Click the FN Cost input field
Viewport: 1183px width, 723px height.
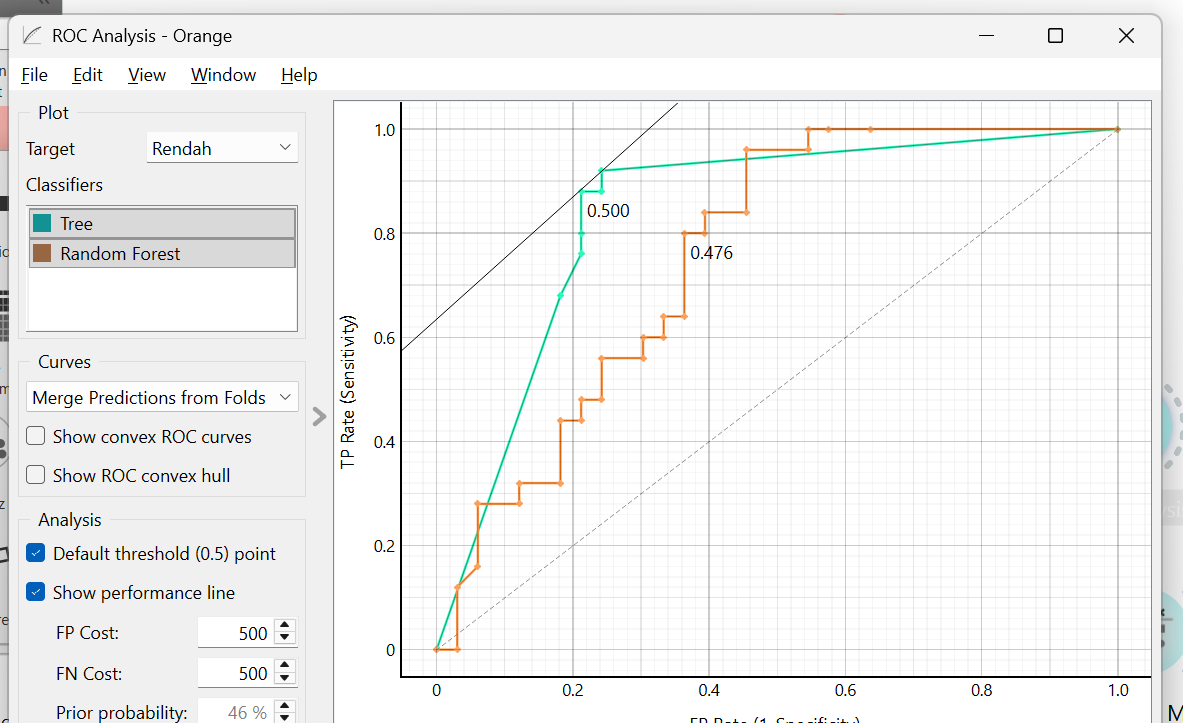point(236,673)
